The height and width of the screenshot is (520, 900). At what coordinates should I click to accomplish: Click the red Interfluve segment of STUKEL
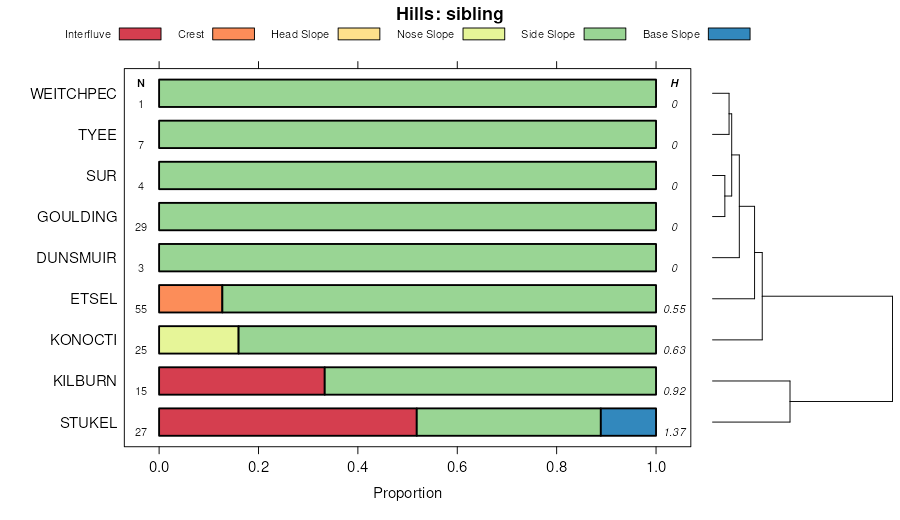pos(287,422)
